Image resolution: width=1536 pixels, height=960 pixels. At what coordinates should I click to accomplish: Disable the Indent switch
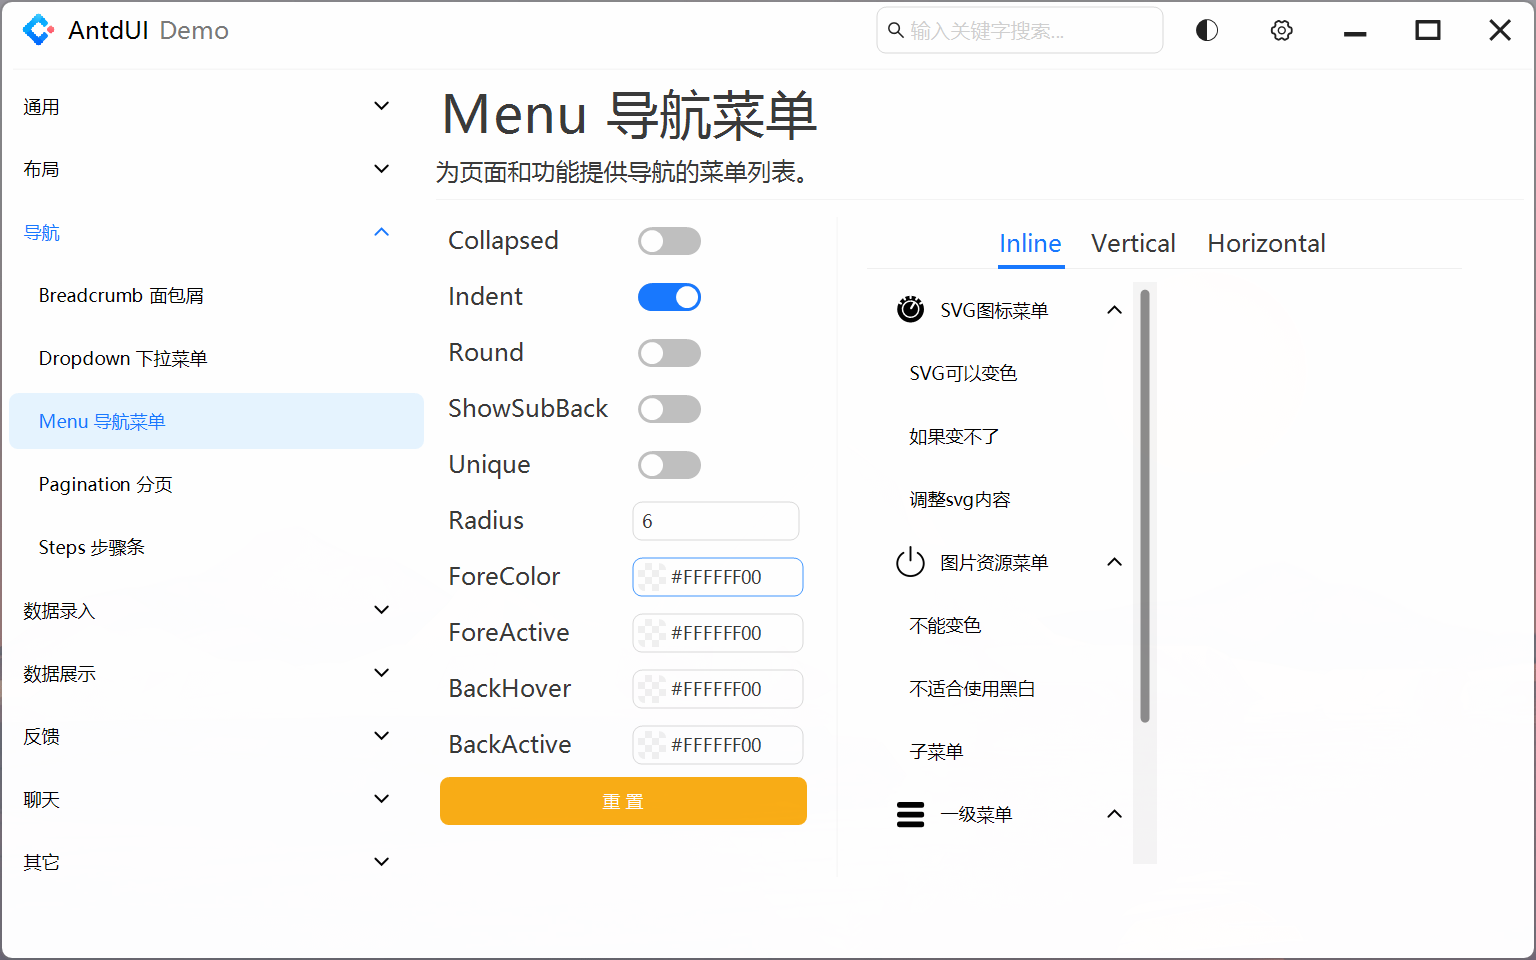[669, 296]
